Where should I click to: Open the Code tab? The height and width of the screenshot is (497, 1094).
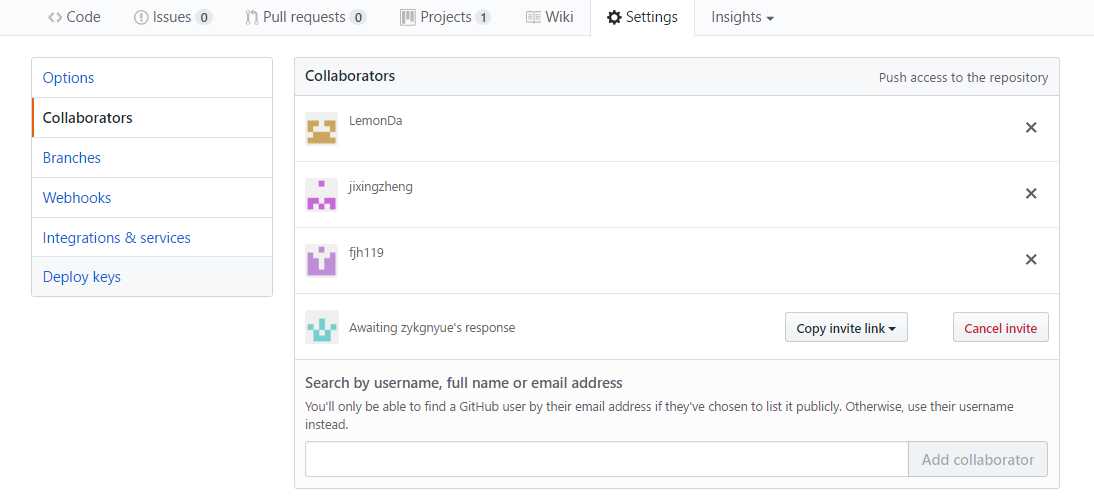[74, 17]
